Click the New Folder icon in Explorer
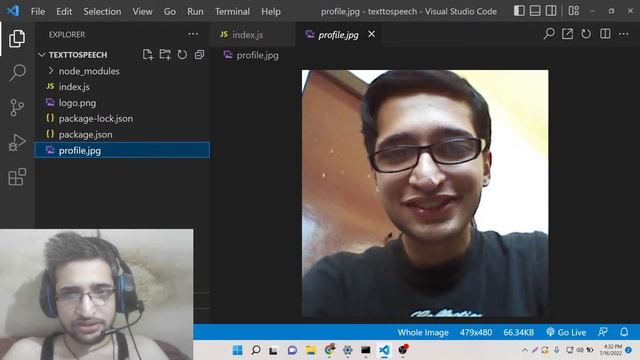Viewport: 640px width, 360px height. [x=165, y=55]
